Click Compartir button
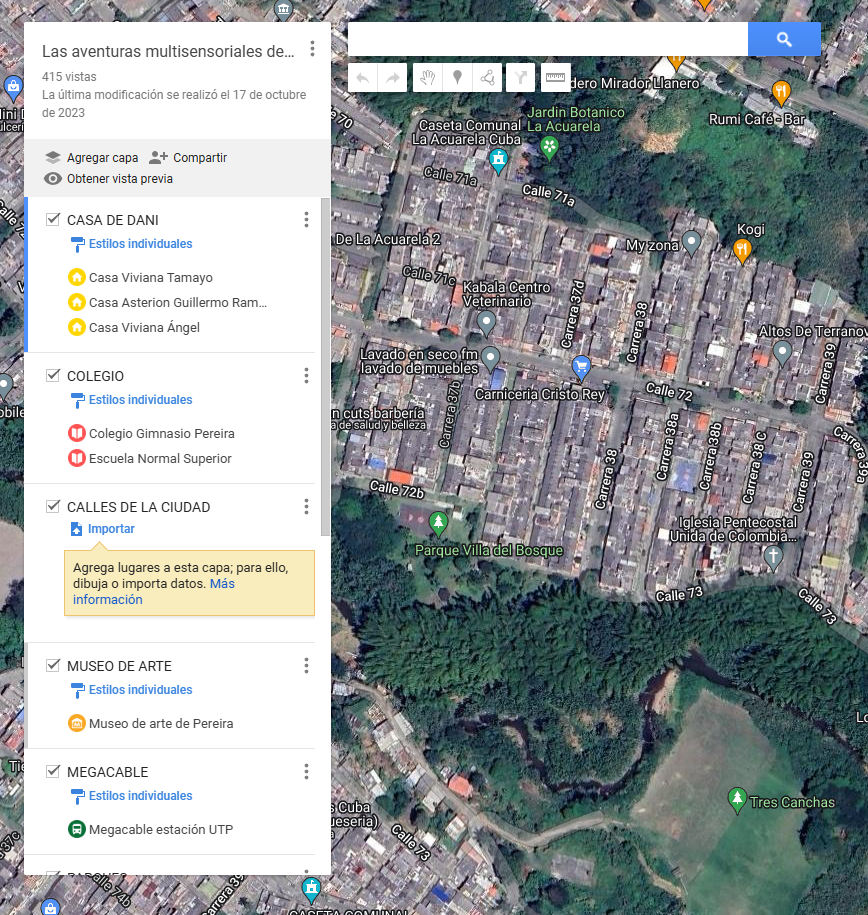868x915 pixels. [187, 158]
